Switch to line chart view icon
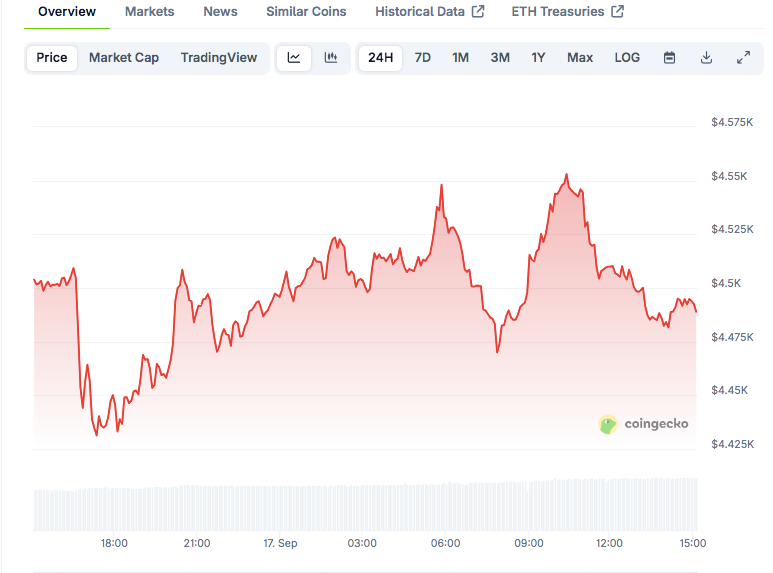Viewport: 773px width, 573px height. coord(294,58)
